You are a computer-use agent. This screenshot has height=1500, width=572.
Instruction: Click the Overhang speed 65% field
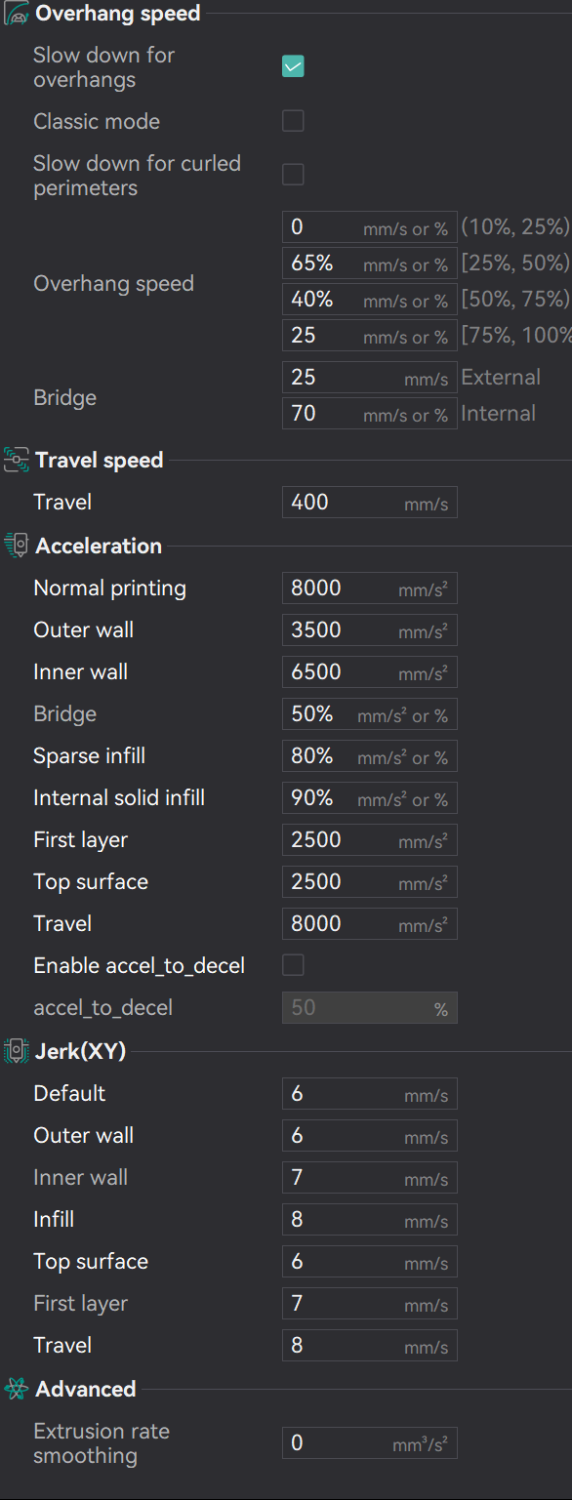(x=370, y=263)
